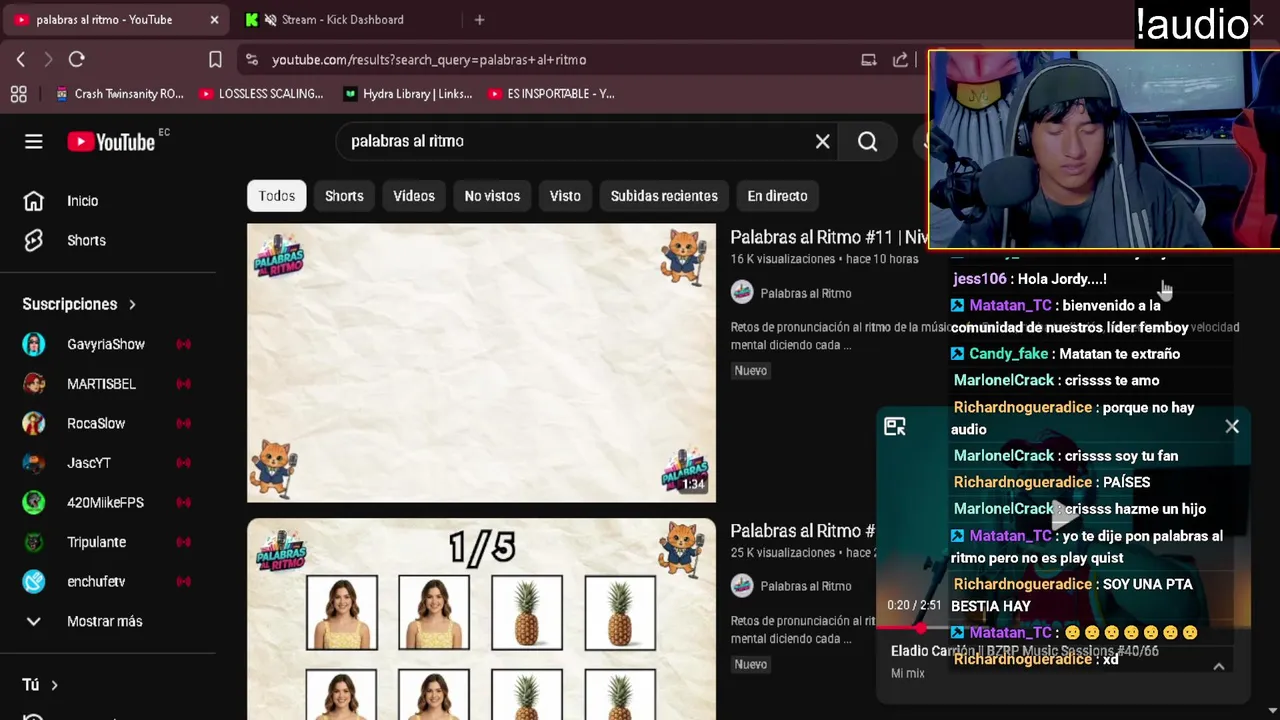Image resolution: width=1280 pixels, height=720 pixels.
Task: Open Palabras al Ritmo #11 video title
Action: pyautogui.click(x=829, y=237)
